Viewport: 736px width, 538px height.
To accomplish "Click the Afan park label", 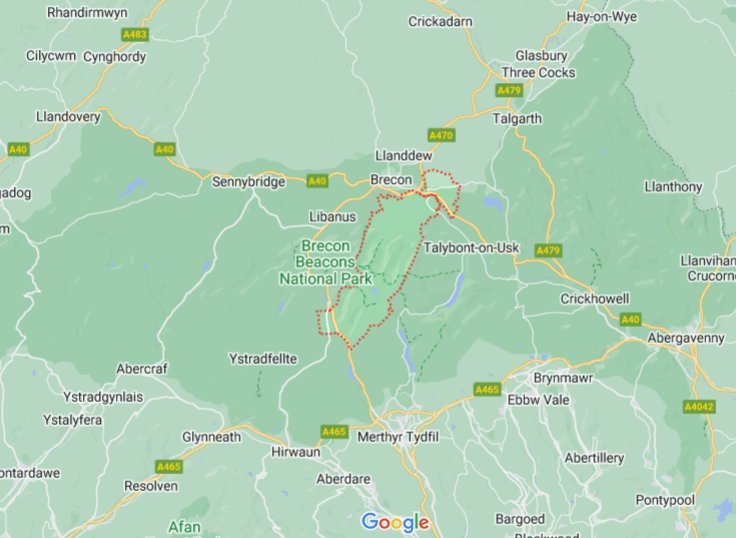I will [184, 527].
